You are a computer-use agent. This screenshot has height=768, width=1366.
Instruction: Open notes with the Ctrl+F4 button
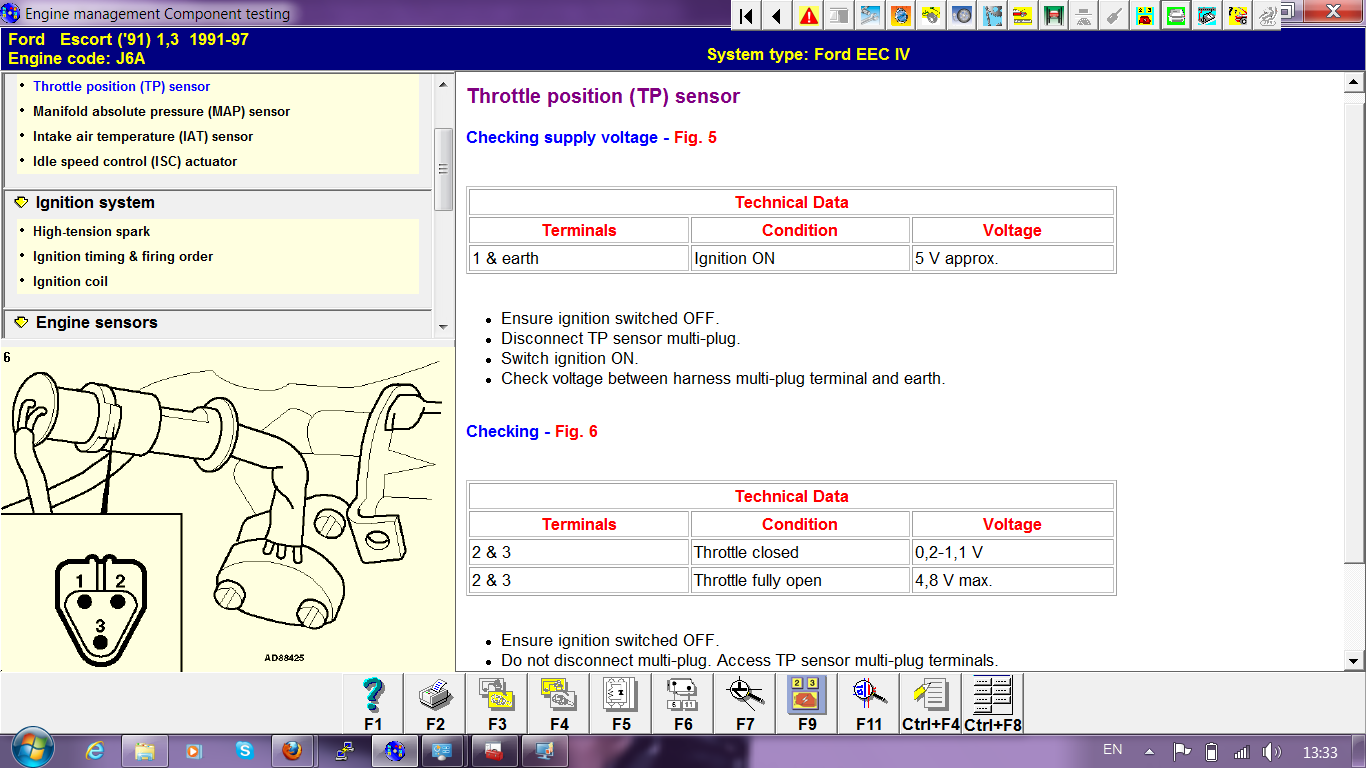(x=931, y=704)
